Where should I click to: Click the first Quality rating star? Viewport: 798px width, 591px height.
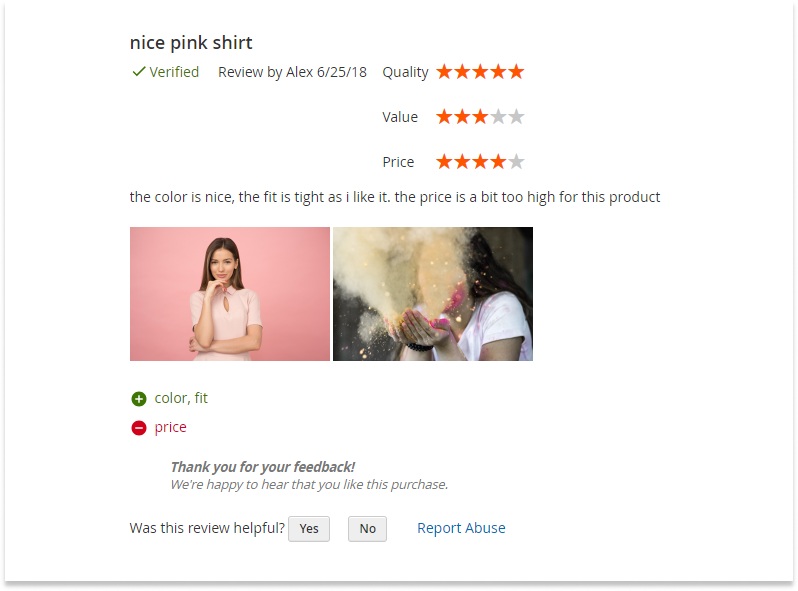pos(444,72)
